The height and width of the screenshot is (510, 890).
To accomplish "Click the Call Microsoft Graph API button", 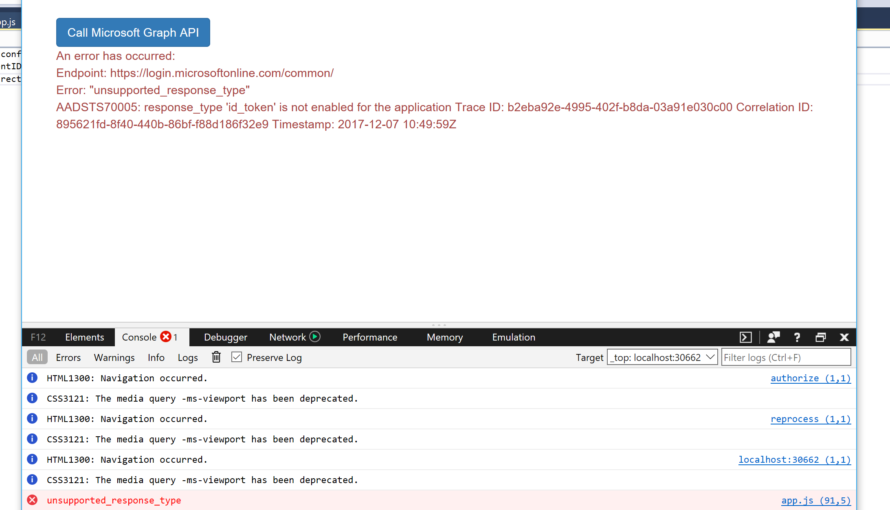I will click(x=133, y=32).
